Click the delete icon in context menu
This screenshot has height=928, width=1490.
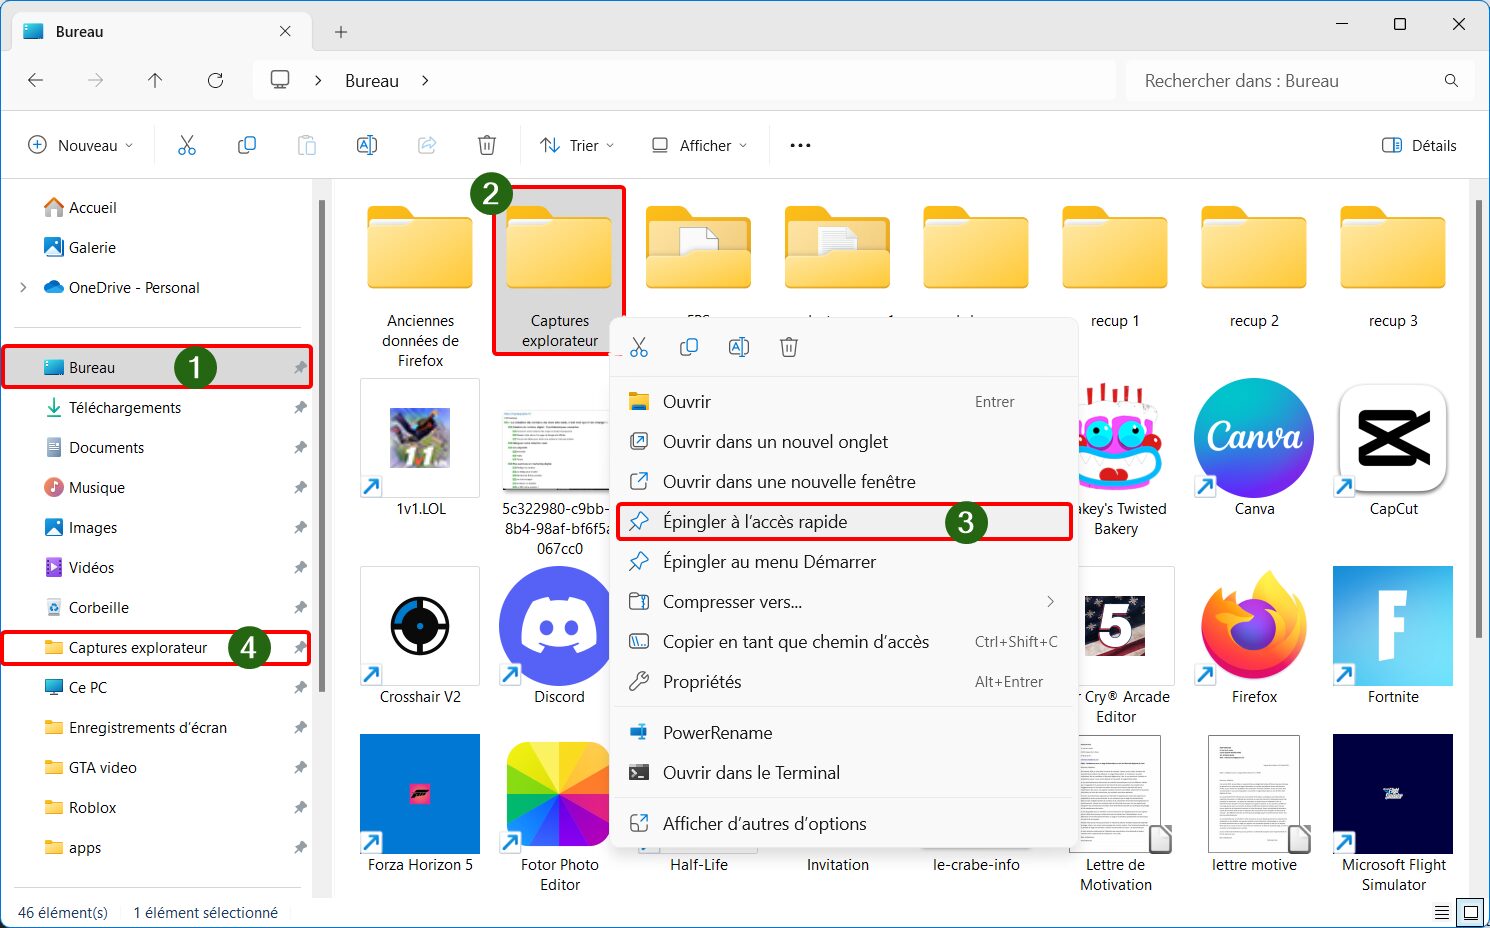click(789, 347)
